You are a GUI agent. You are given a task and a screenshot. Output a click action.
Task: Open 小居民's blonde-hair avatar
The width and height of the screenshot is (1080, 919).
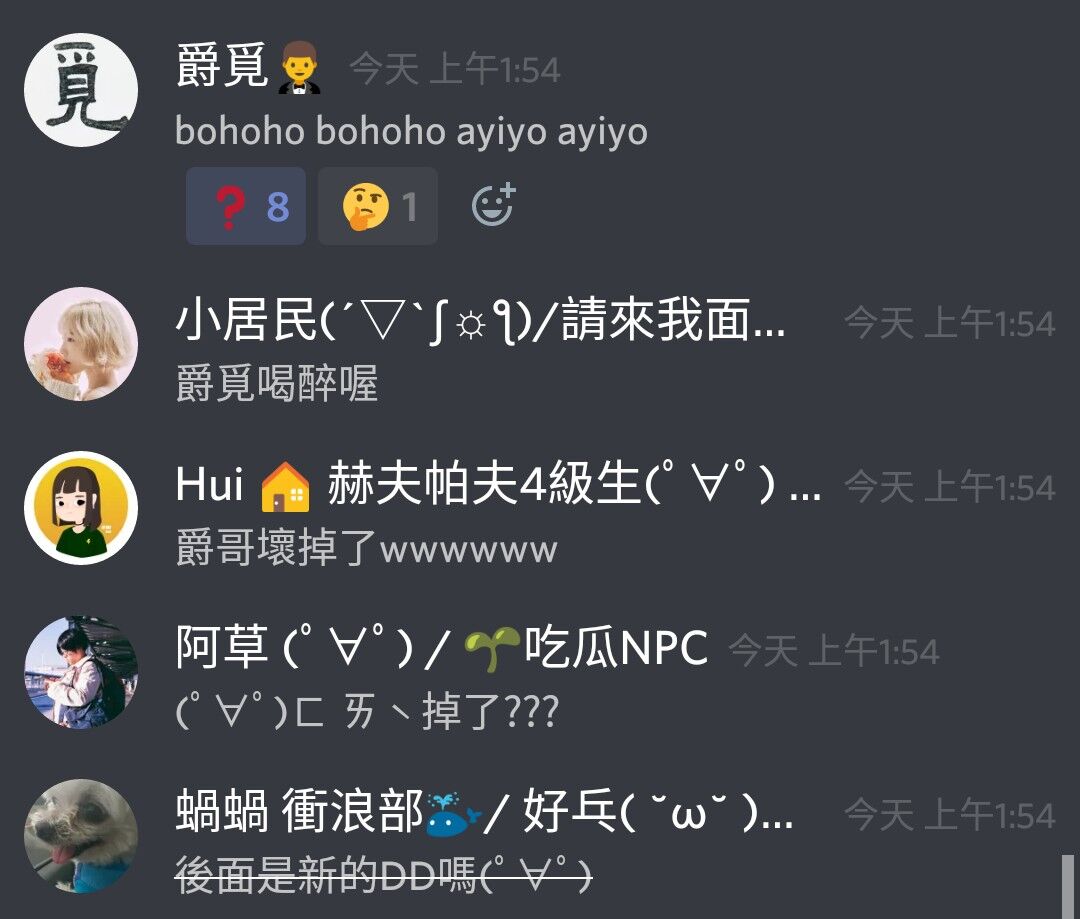coord(81,344)
